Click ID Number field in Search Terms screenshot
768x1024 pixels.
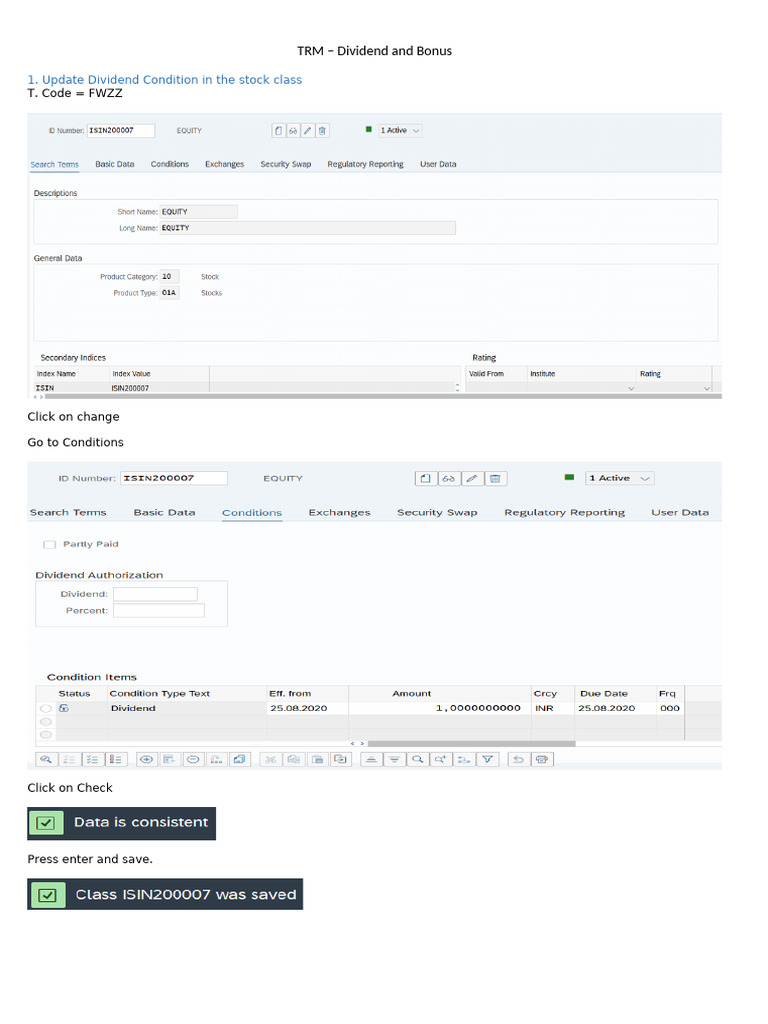pos(121,131)
